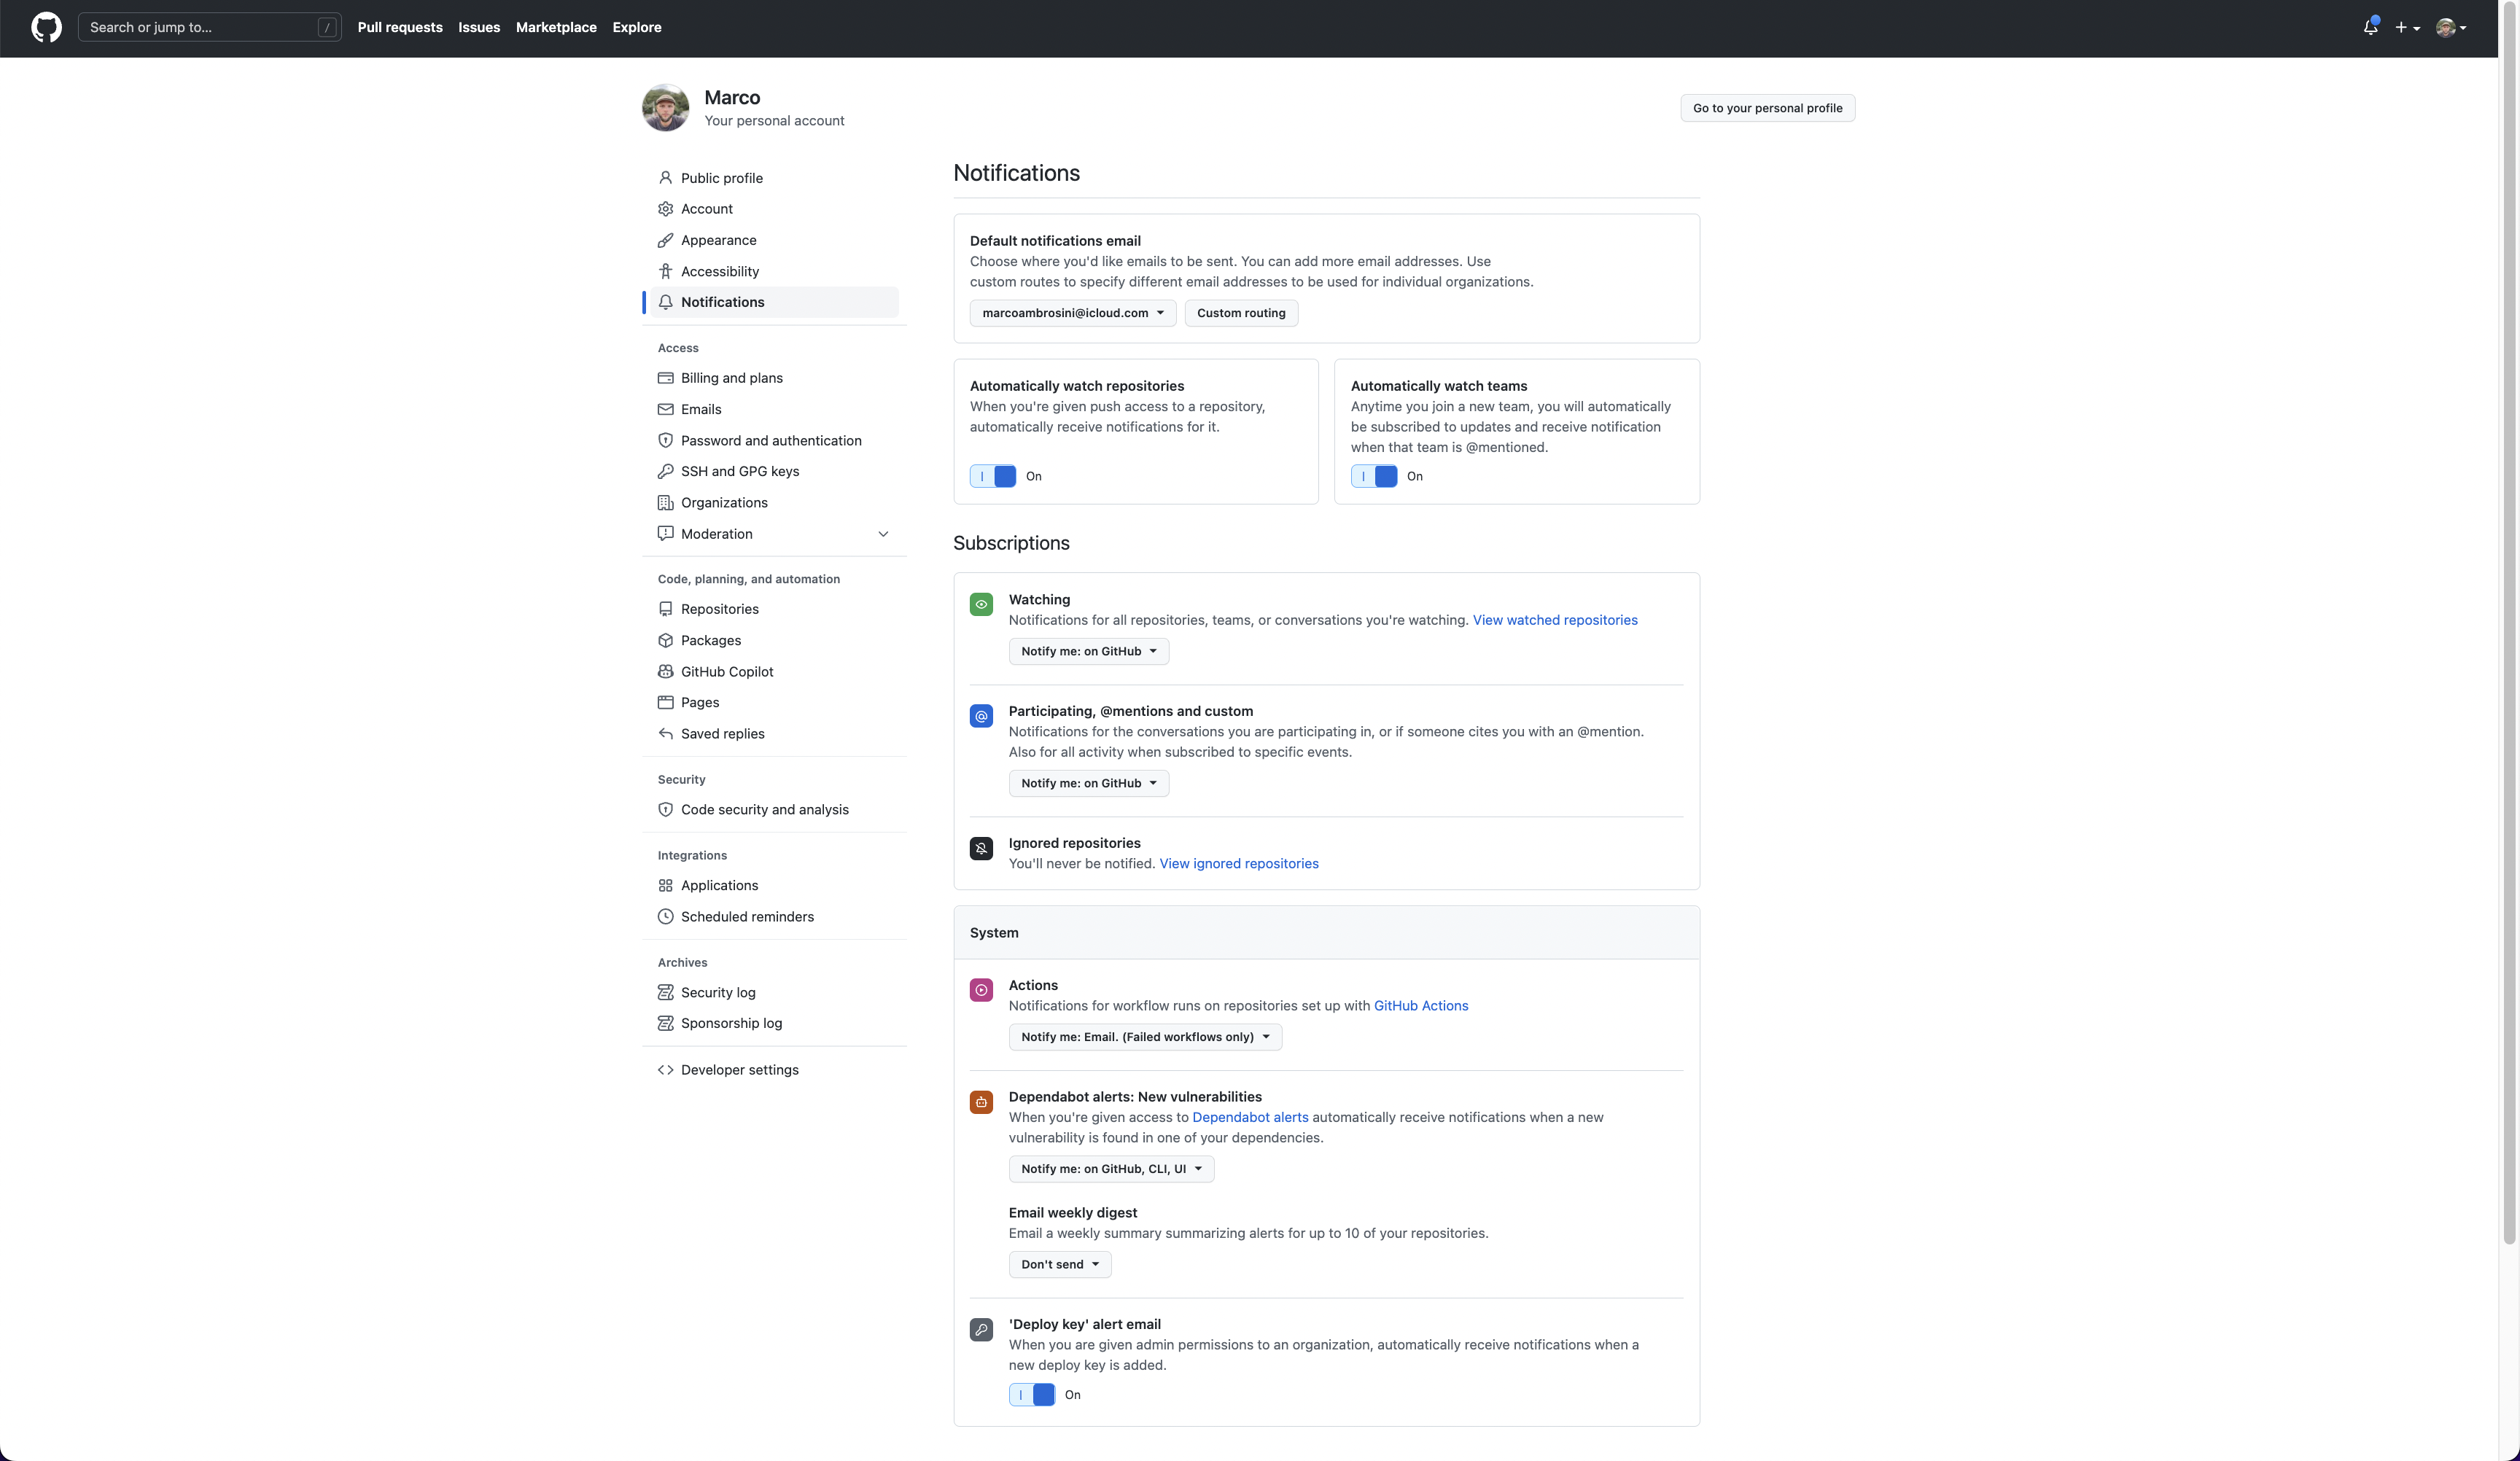Click the Ignored repositories icon
Viewport: 2520px width, 1461px height.
point(981,848)
